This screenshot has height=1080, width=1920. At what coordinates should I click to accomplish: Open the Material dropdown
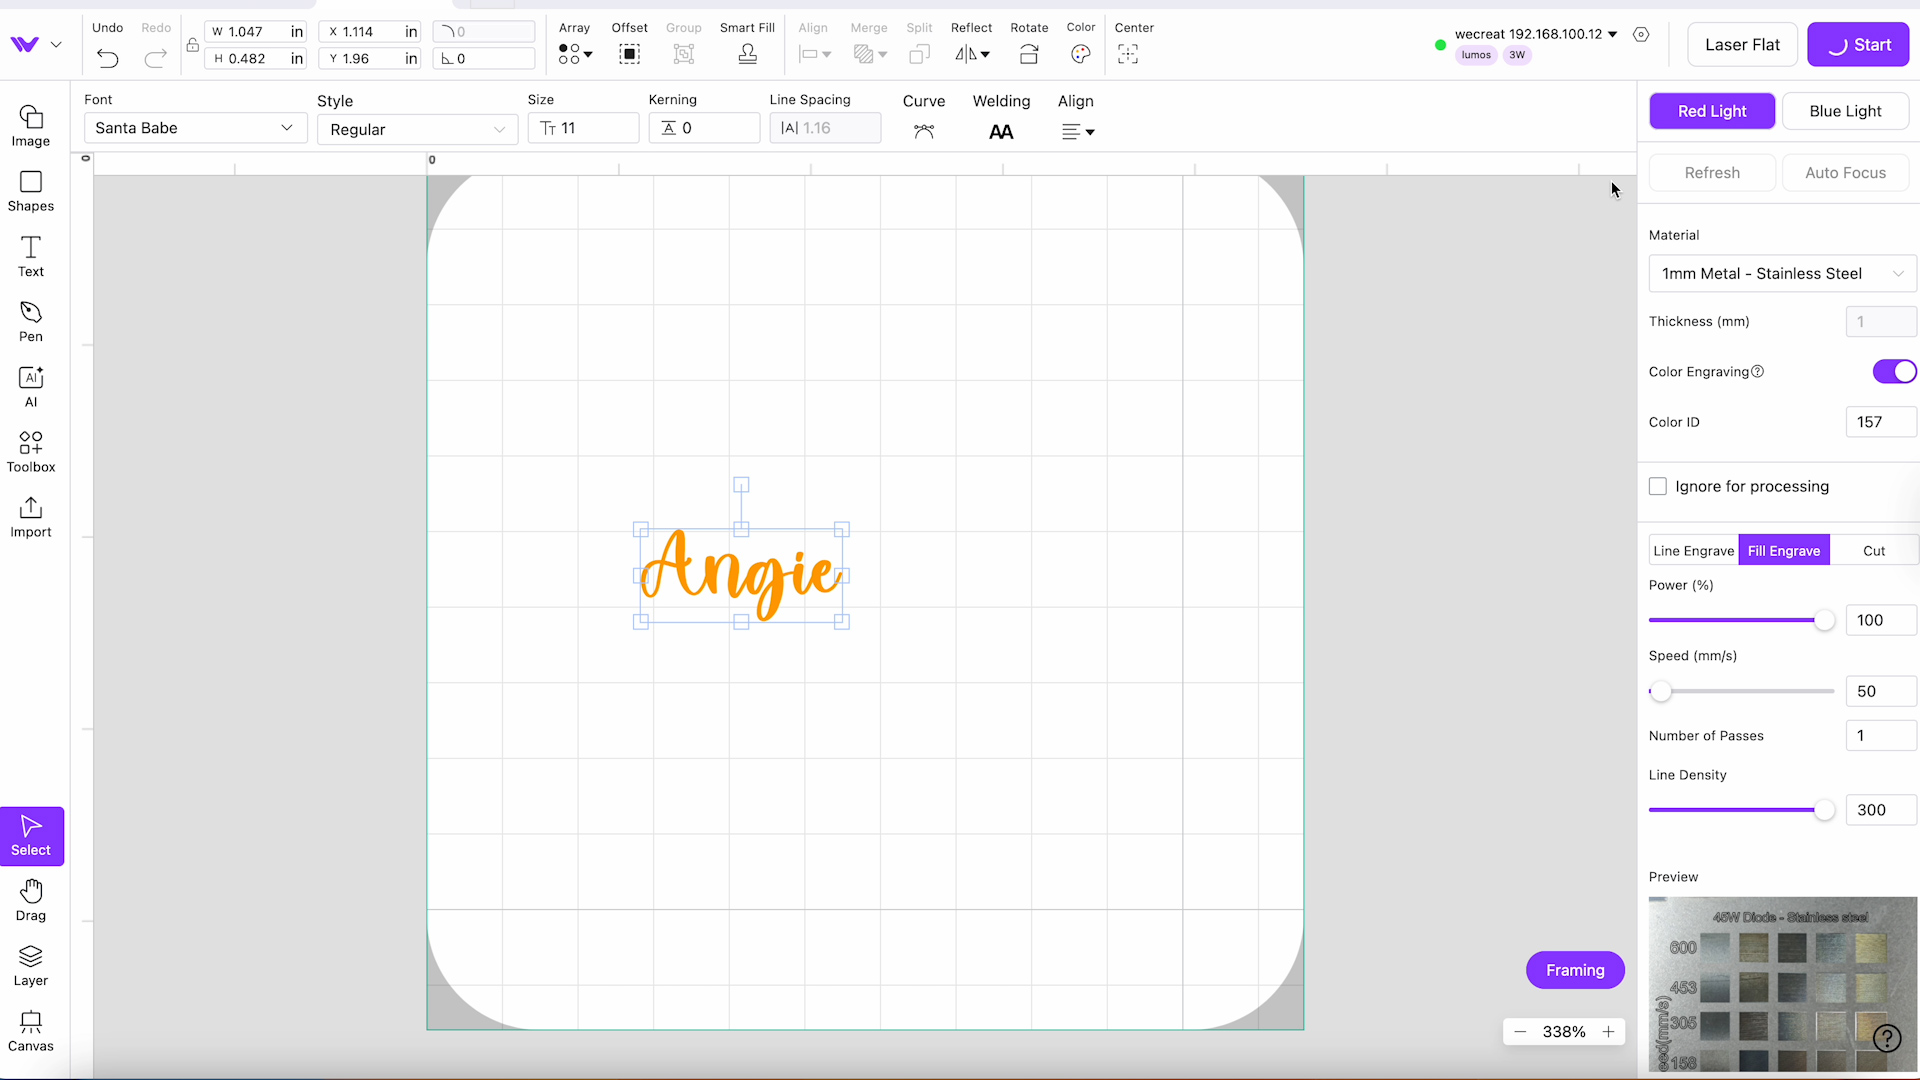(x=1781, y=273)
